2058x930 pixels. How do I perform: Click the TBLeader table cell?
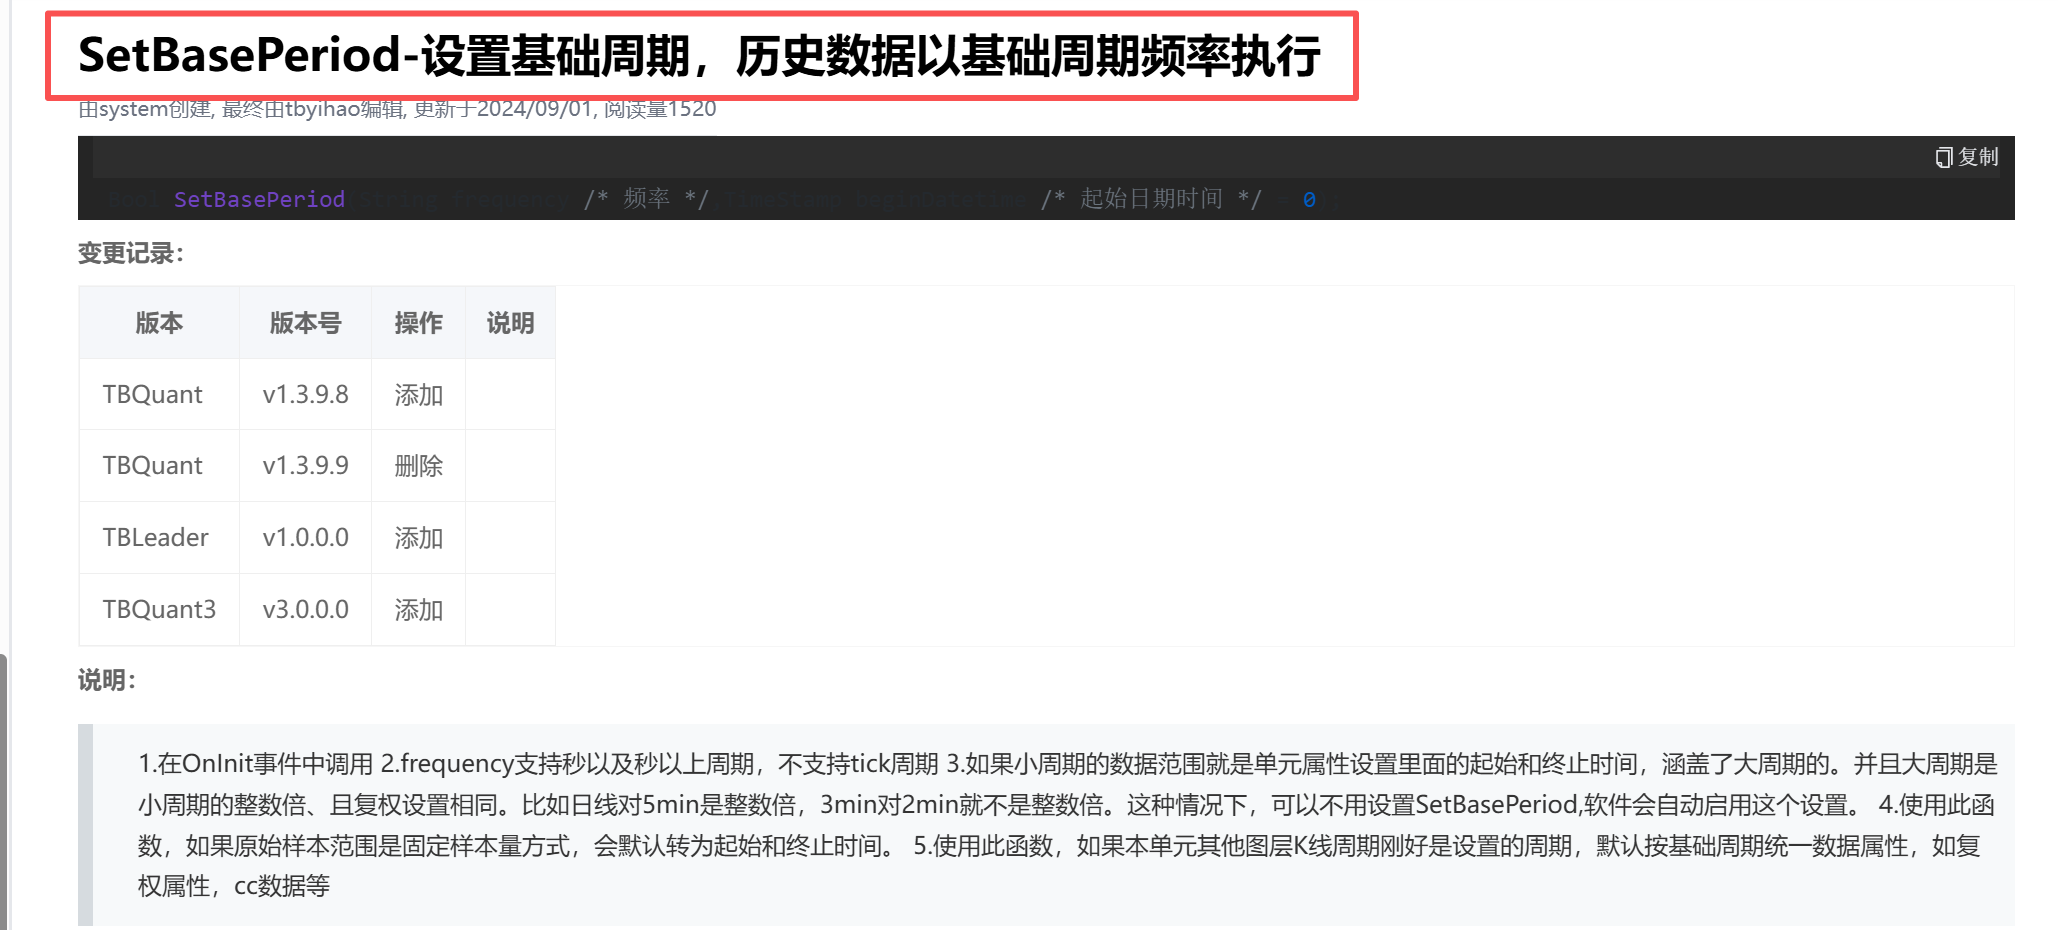[155, 538]
